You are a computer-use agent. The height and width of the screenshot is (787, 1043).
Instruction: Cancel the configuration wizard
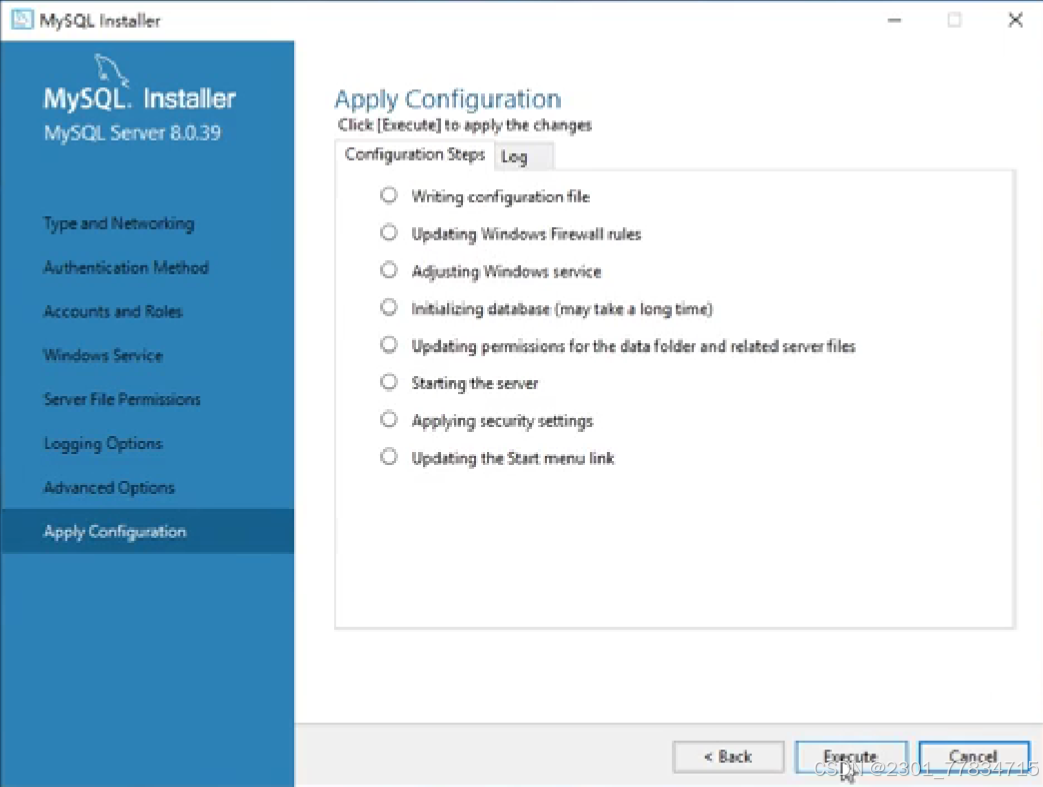(x=974, y=757)
